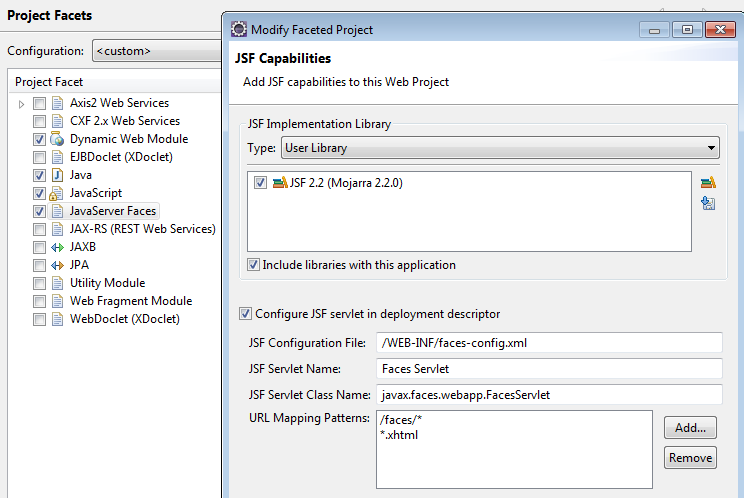Click the Remove button
Screen dimensions: 744x498
click(690, 457)
